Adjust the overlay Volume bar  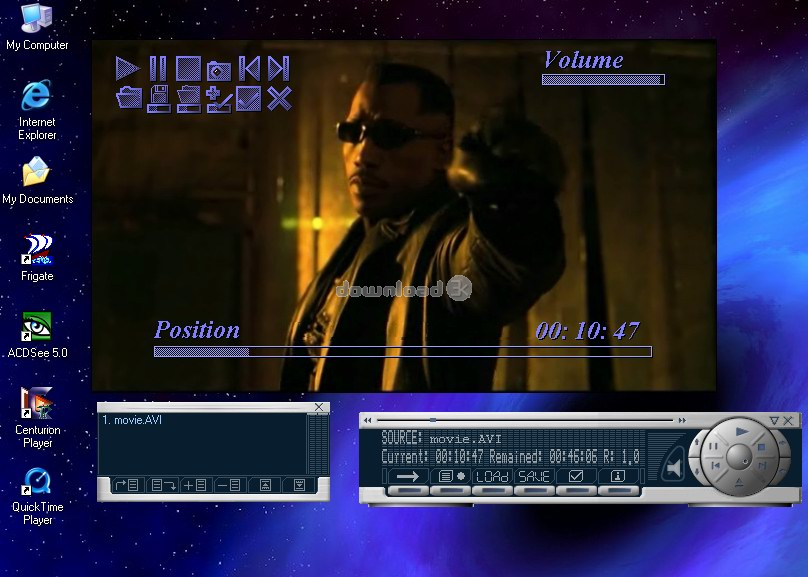(603, 79)
